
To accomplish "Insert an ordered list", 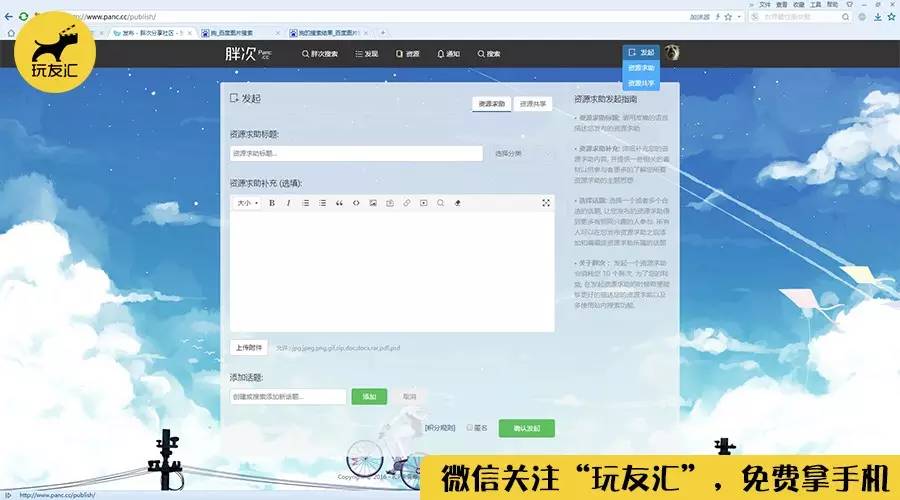I will pyautogui.click(x=305, y=203).
